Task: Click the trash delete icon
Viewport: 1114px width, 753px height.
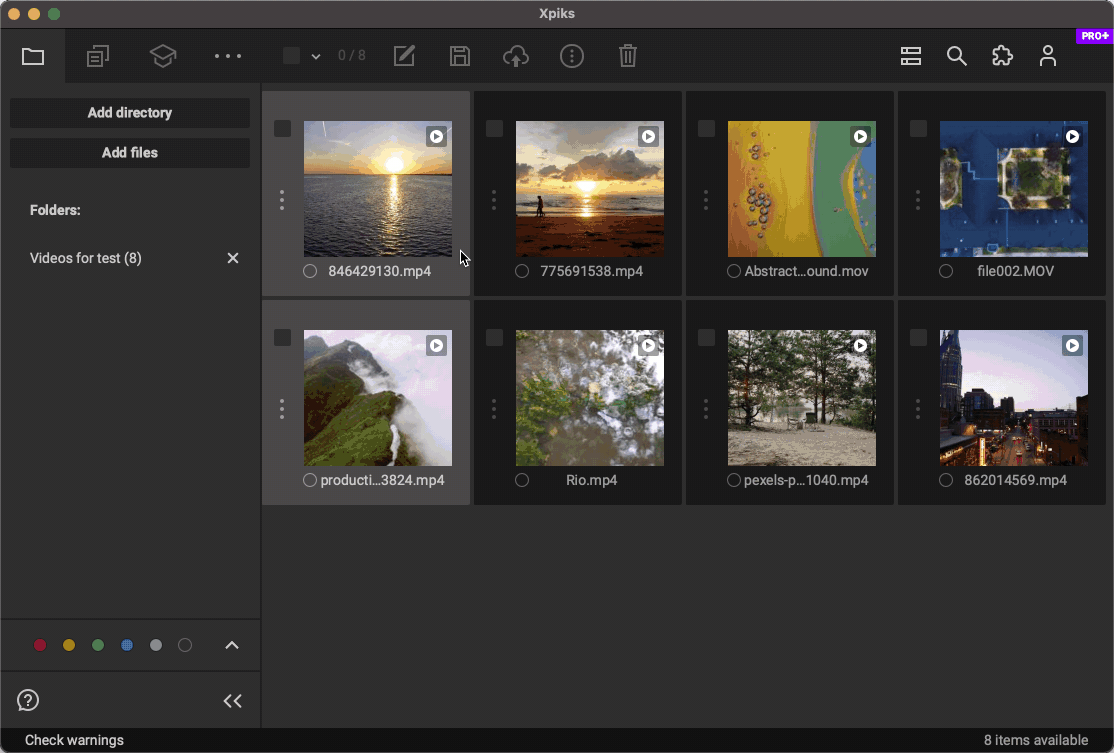Action: point(628,56)
